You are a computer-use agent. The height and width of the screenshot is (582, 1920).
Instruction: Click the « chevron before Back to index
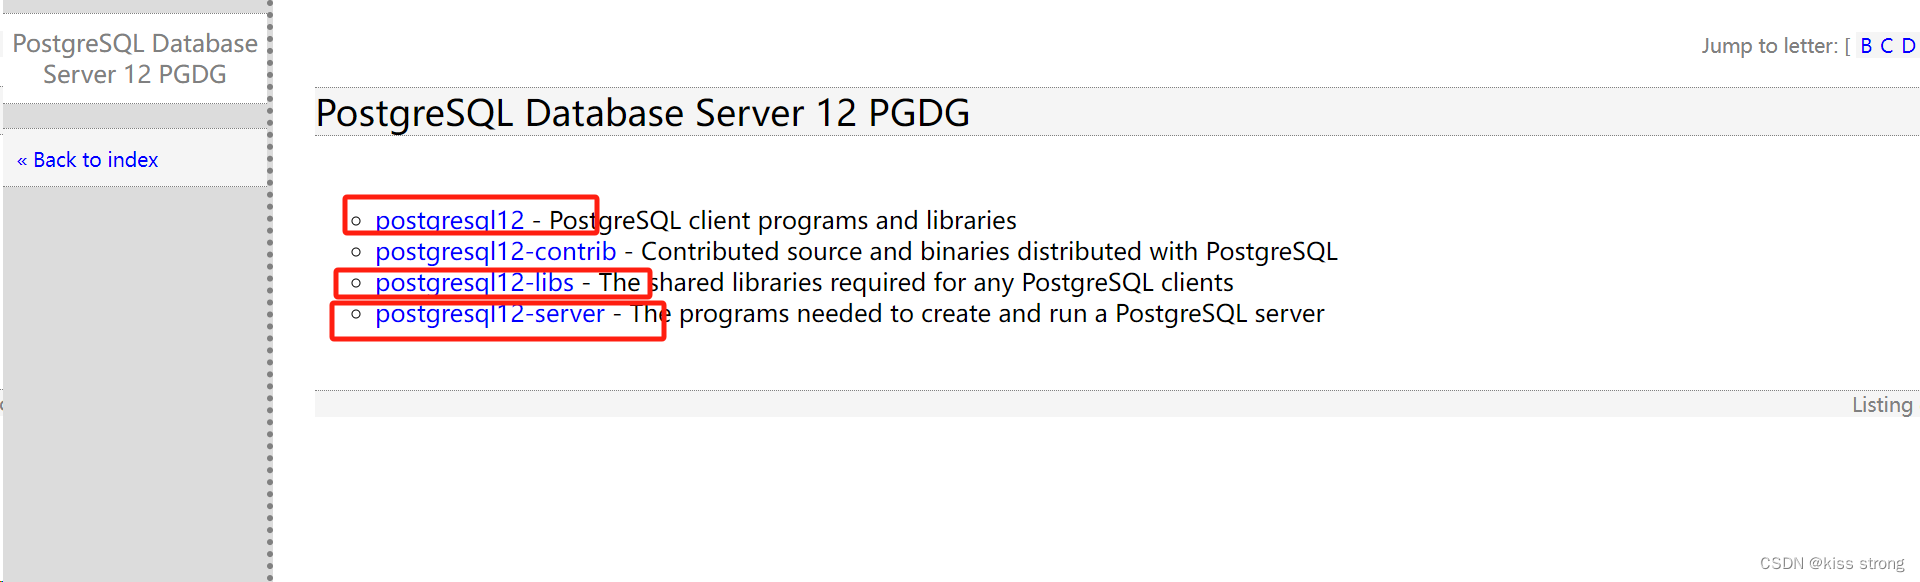(x=22, y=159)
